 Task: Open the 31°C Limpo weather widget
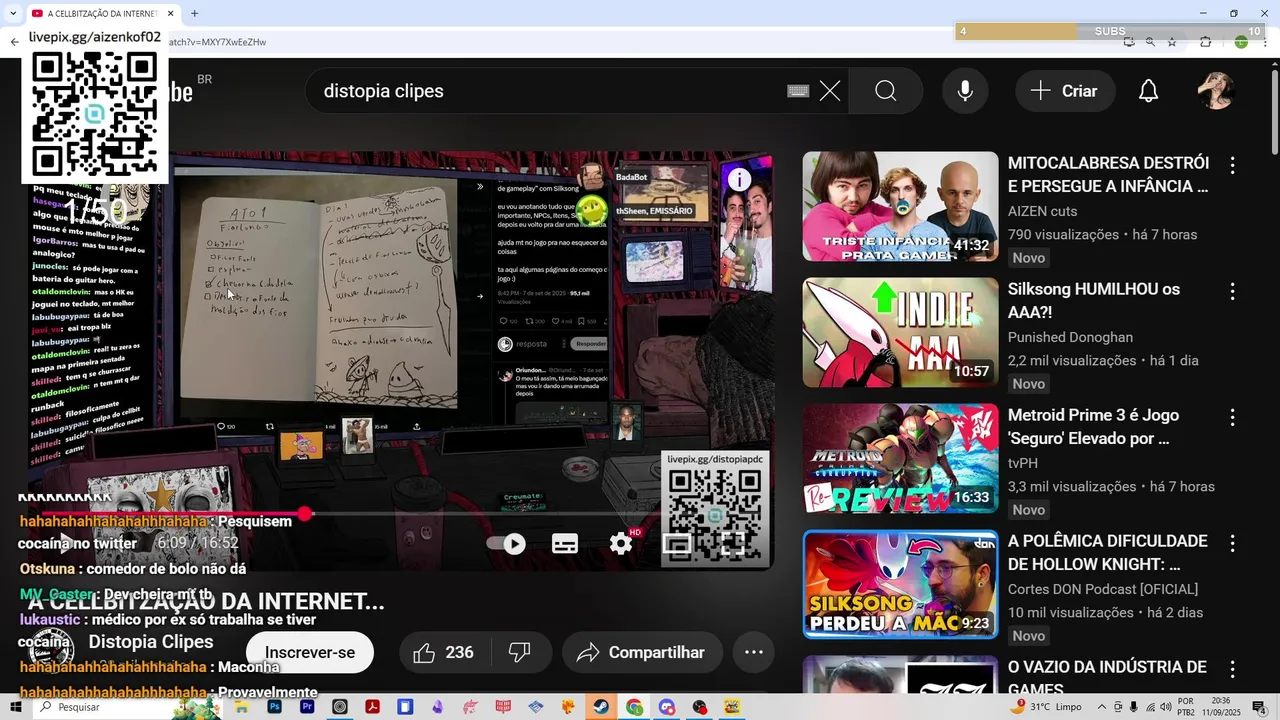[x=1047, y=706]
